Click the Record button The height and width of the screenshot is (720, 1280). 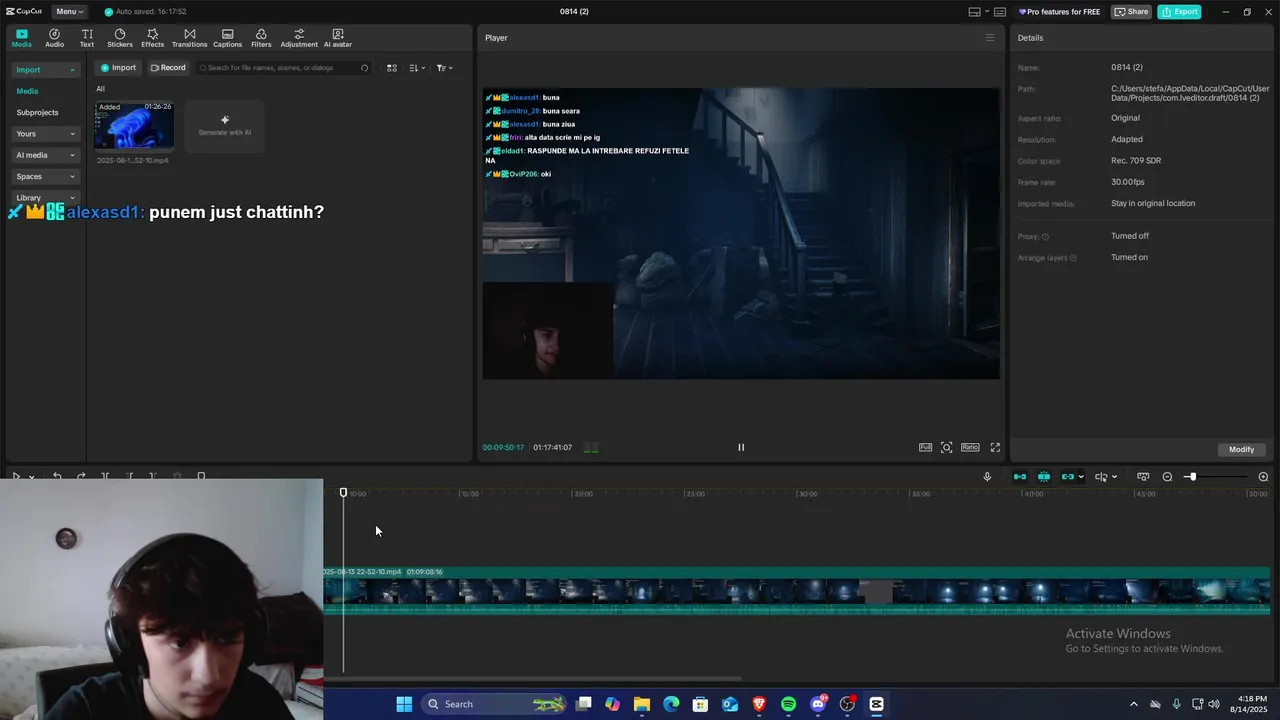(168, 68)
